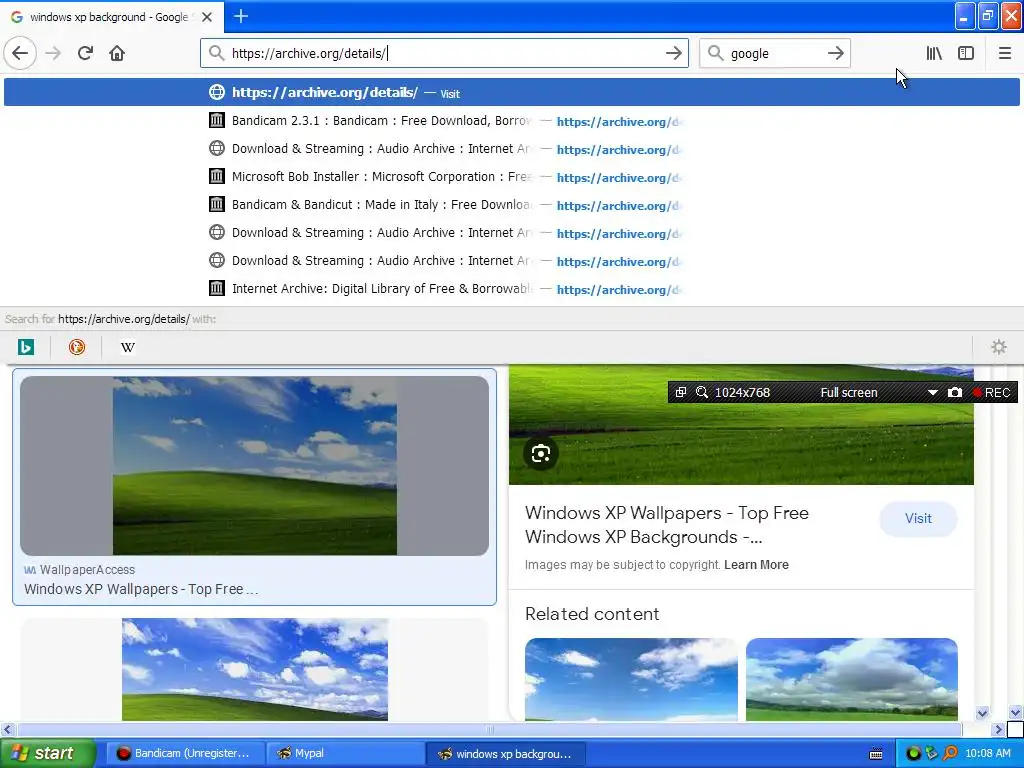
Task: Open the Learn More copyright link
Action: 756,565
